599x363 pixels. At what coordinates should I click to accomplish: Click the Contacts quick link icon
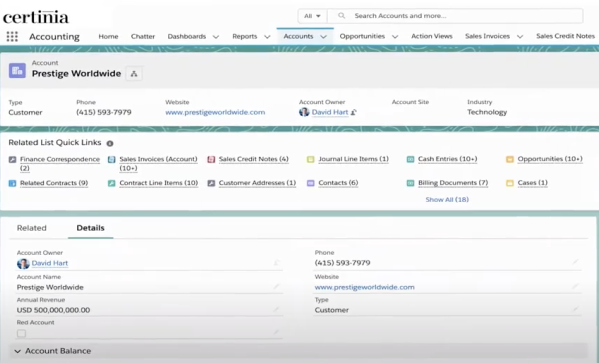pos(311,183)
